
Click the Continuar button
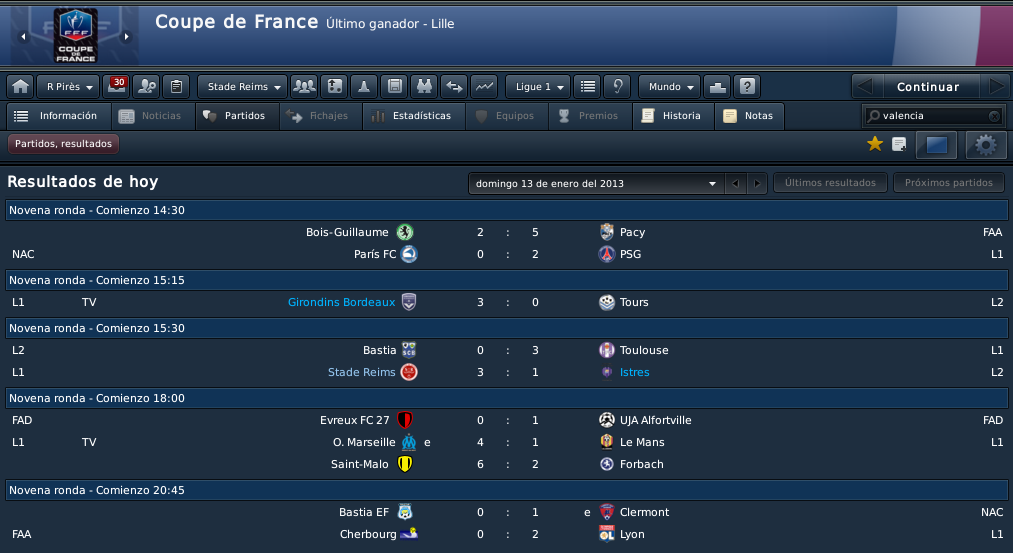(928, 86)
